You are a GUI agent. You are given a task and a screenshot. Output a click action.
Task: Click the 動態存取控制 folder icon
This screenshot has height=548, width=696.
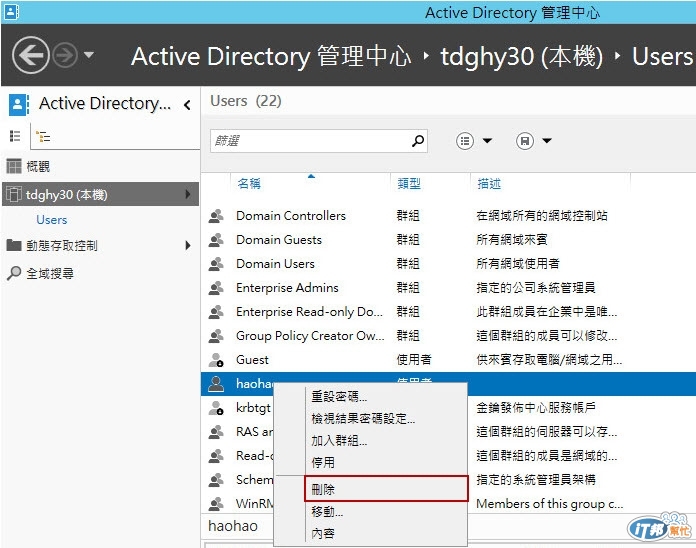tap(14, 245)
